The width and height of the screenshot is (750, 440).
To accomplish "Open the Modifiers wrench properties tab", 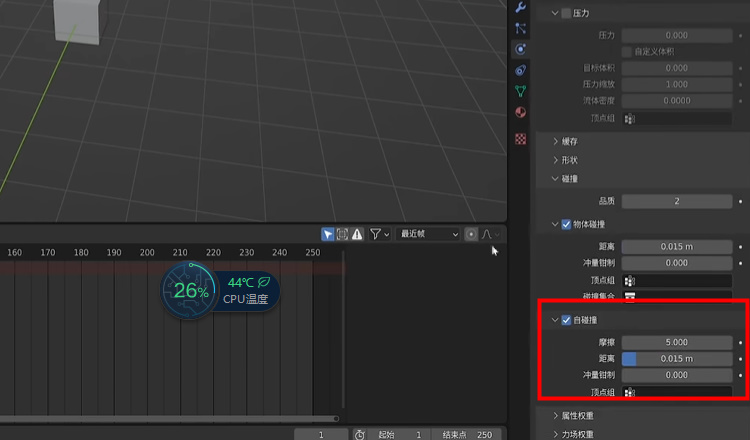I will [x=520, y=7].
